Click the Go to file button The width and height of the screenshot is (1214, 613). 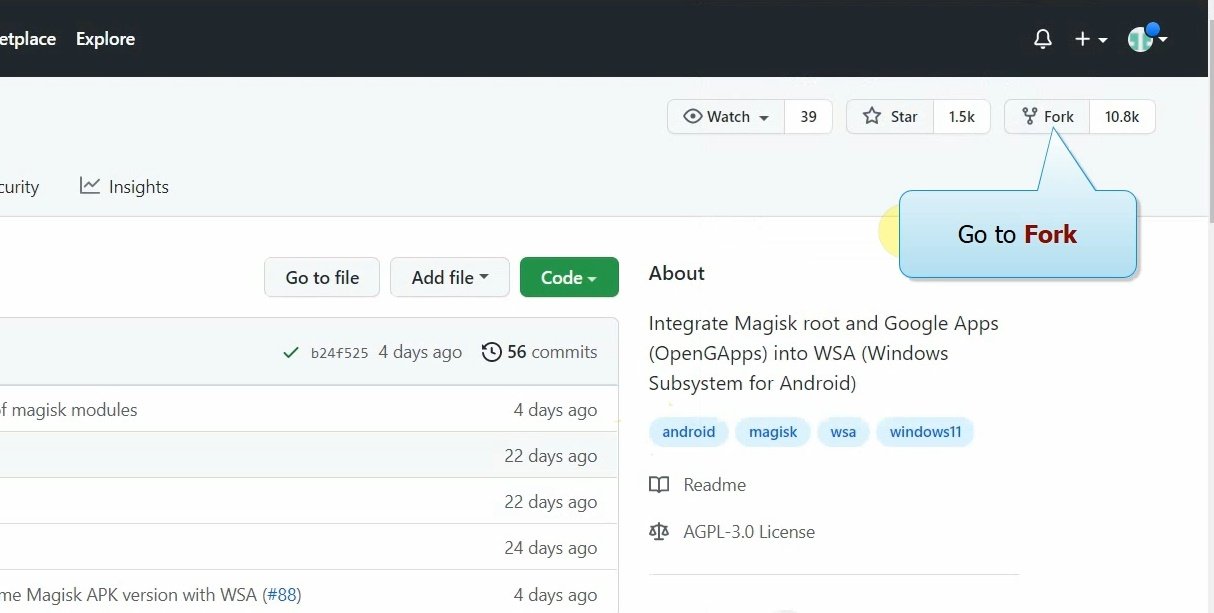point(322,277)
